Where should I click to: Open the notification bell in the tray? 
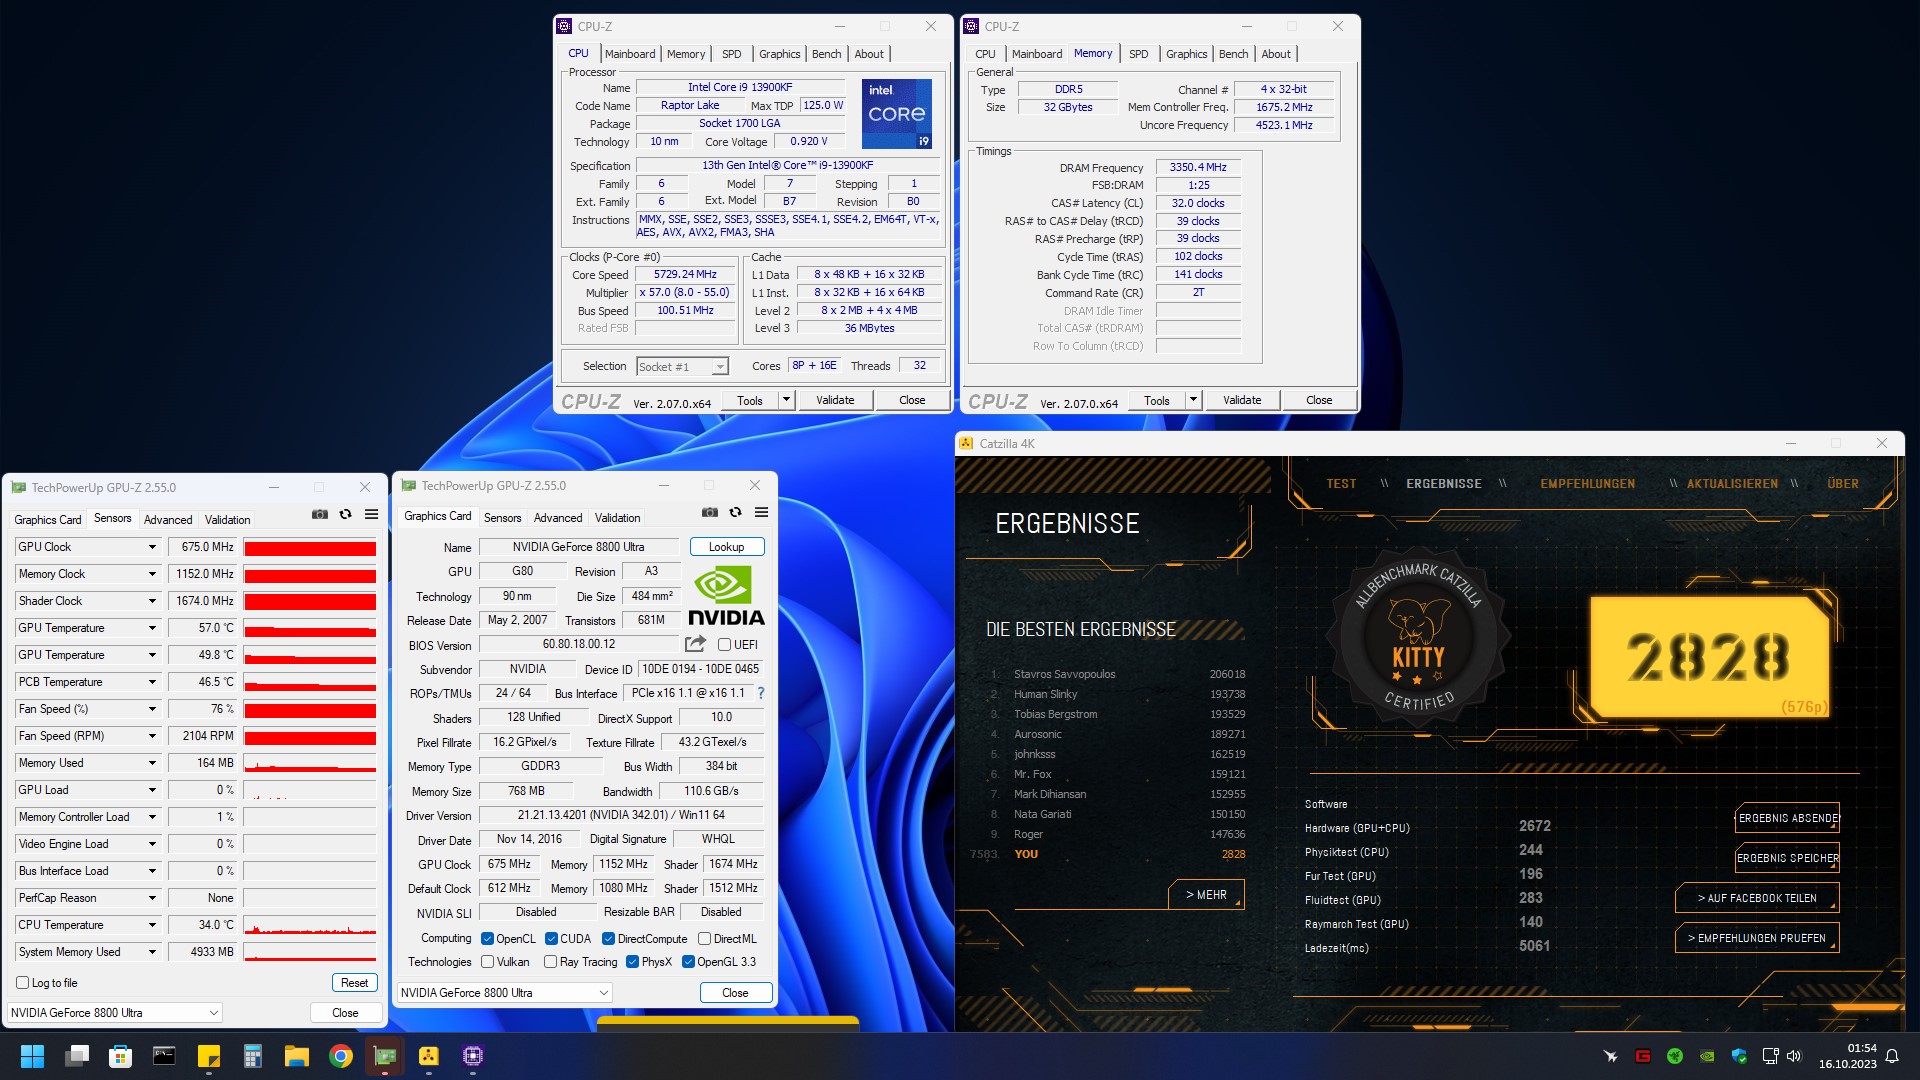[1892, 1056]
